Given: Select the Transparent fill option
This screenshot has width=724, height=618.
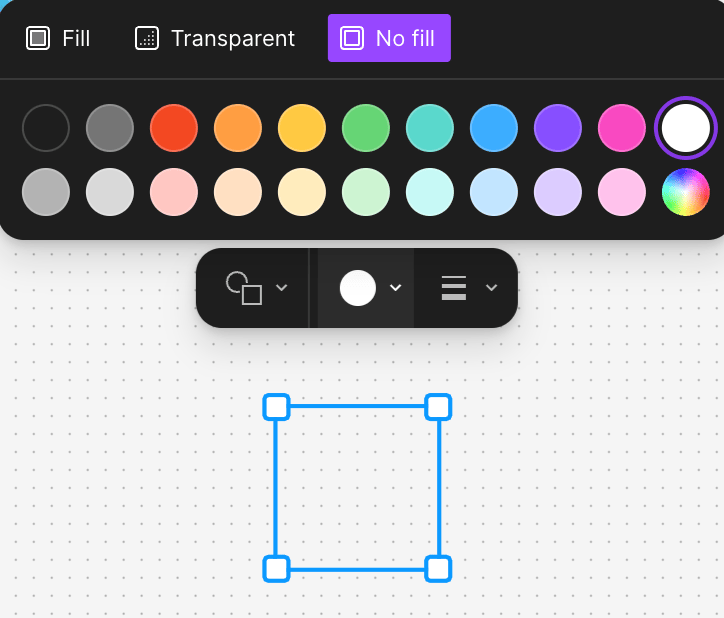Looking at the screenshot, I should tap(215, 38).
